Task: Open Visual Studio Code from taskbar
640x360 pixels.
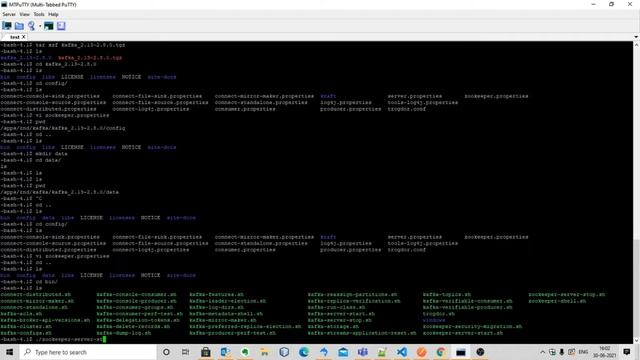Action: click(402, 352)
